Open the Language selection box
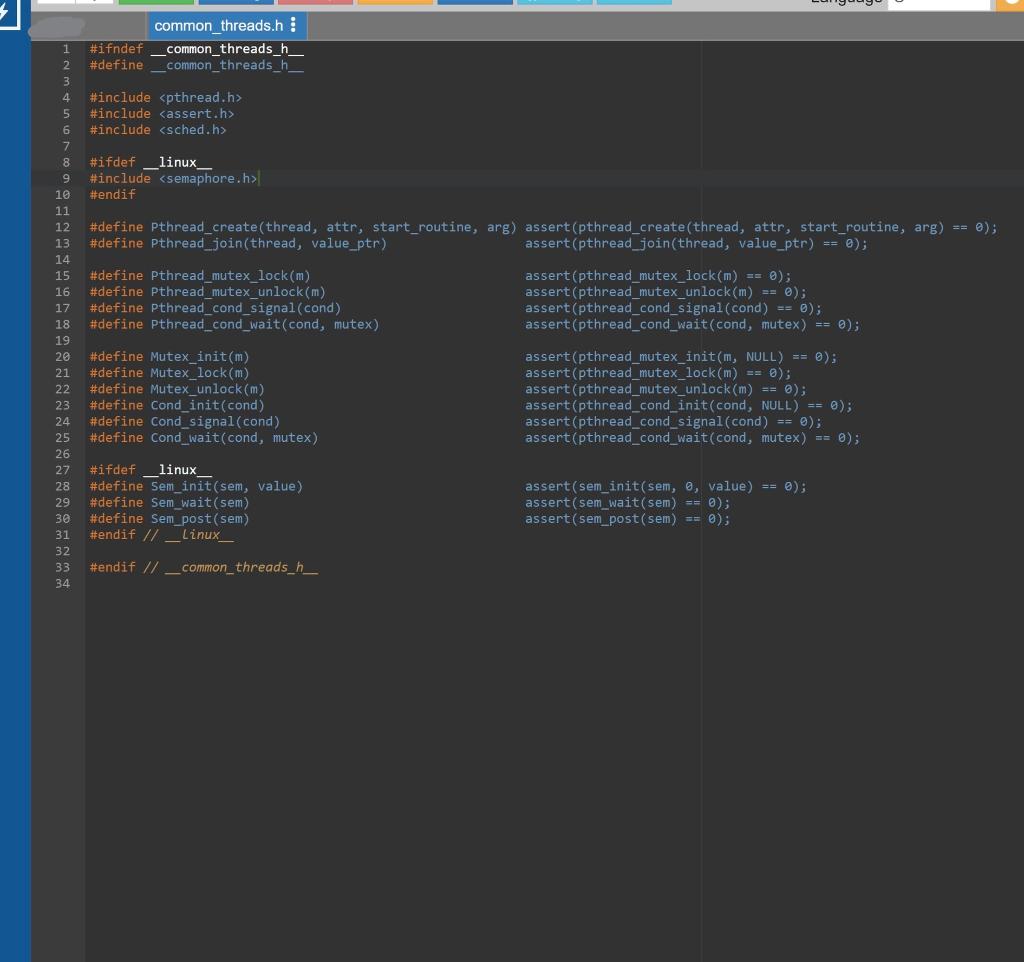The height and width of the screenshot is (962, 1024). [938, 4]
